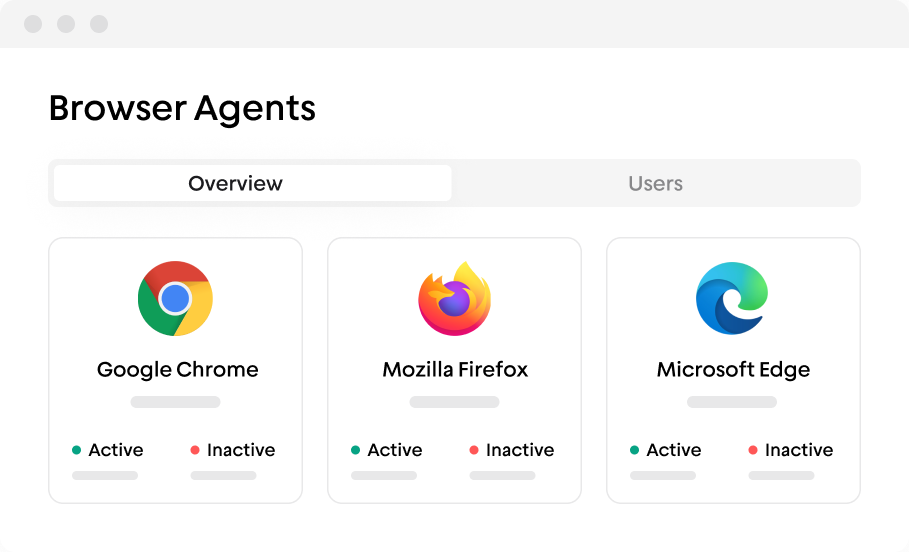The image size is (909, 552).
Task: Select the green Active dot under Microsoft Edge
Action: tap(634, 450)
